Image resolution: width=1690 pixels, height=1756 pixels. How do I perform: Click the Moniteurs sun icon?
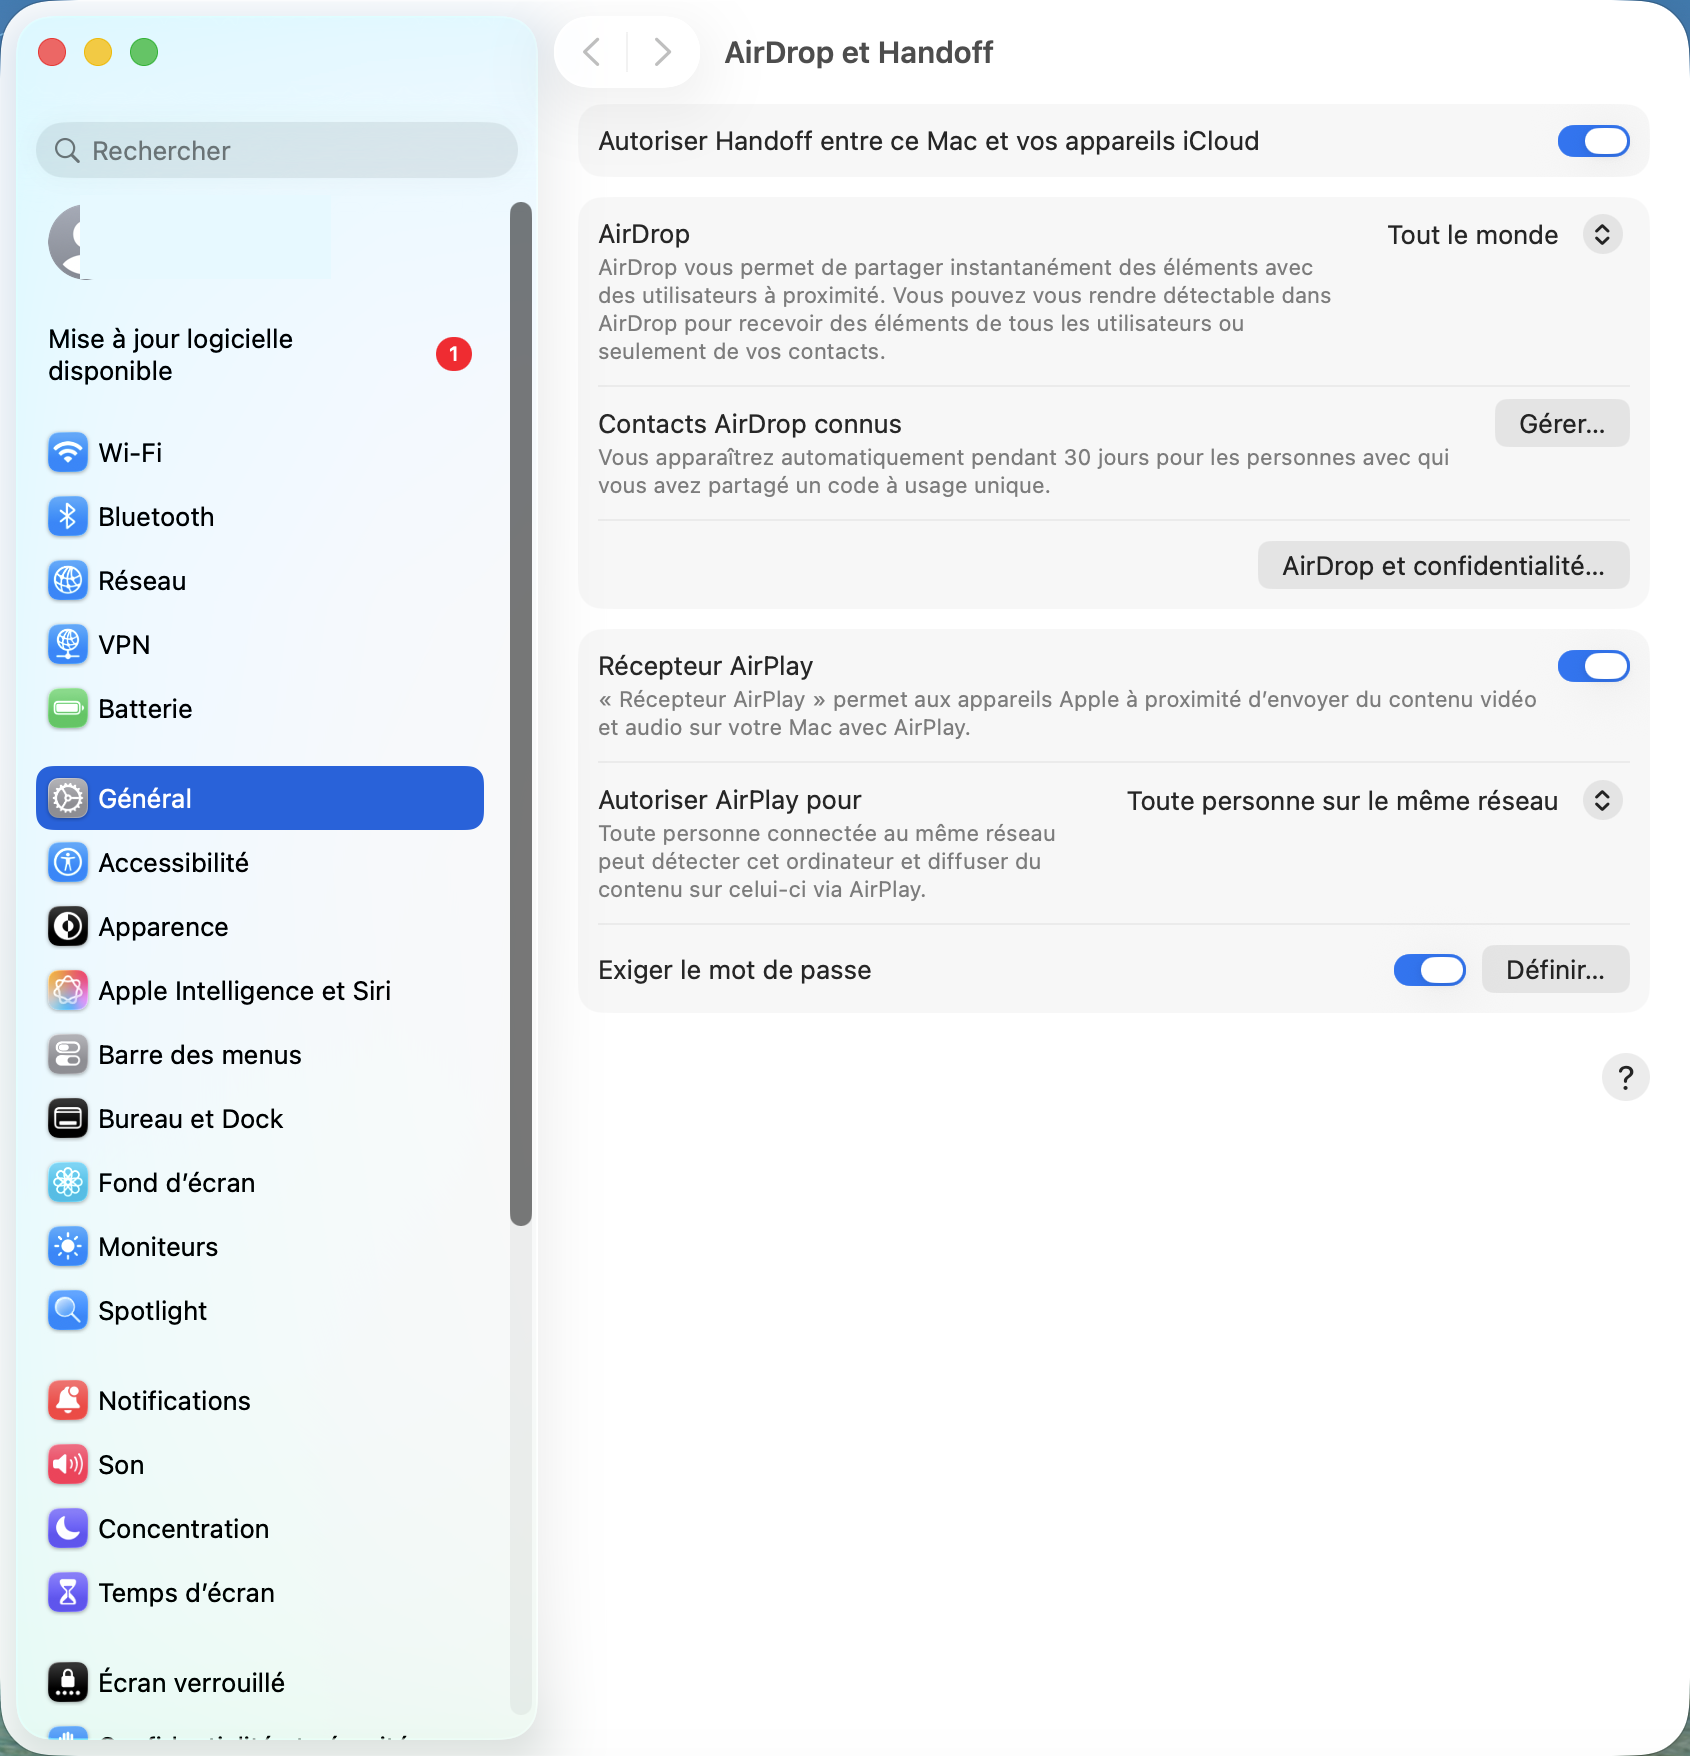pos(68,1247)
